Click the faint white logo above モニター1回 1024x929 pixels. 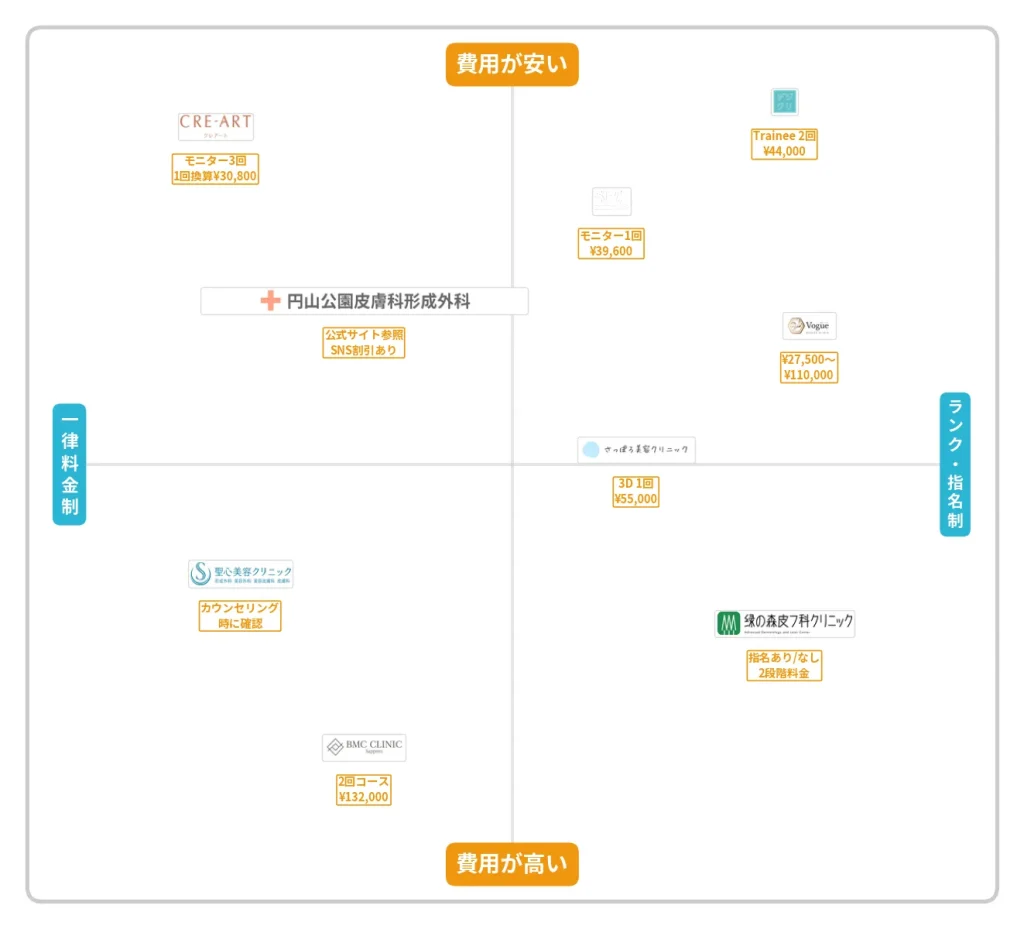[611, 201]
